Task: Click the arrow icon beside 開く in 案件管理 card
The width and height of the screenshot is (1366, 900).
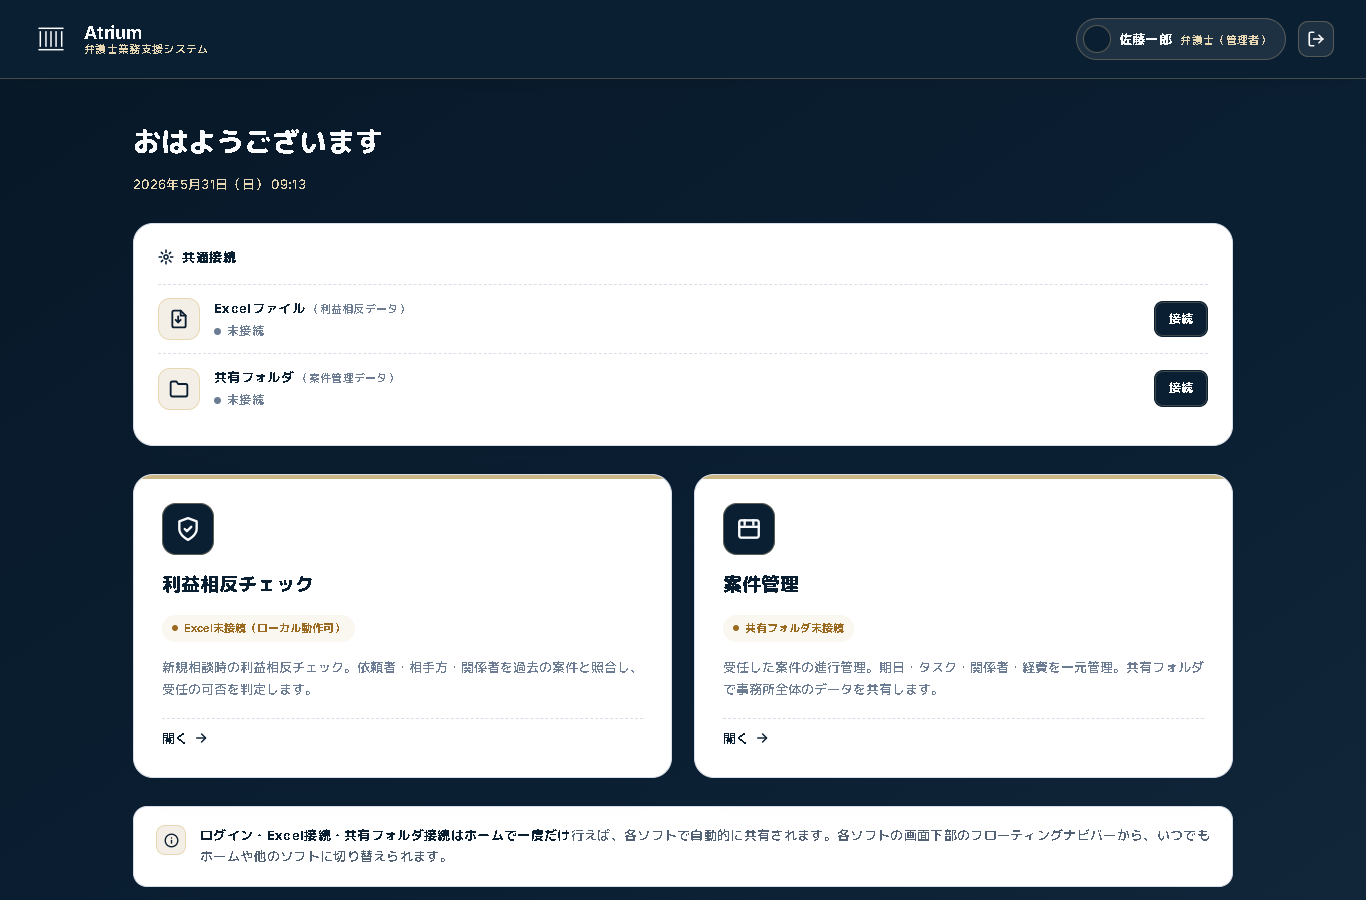Action: pos(762,738)
